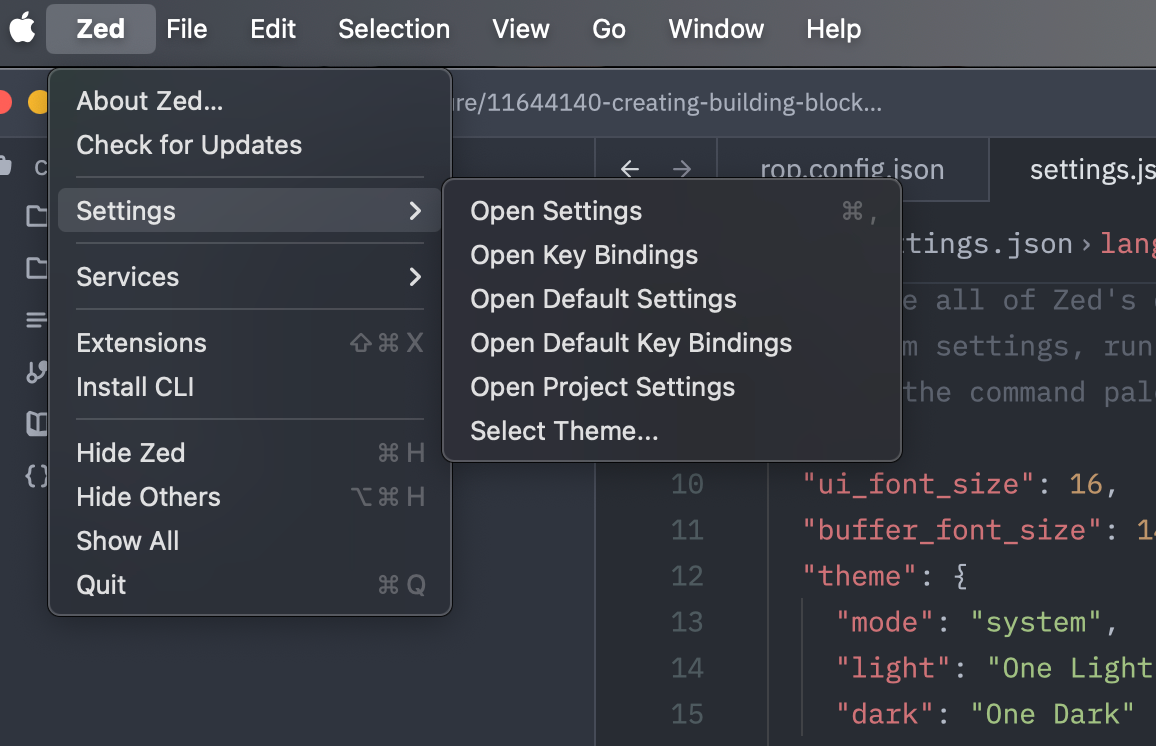Click Check for Updates

coord(189,145)
